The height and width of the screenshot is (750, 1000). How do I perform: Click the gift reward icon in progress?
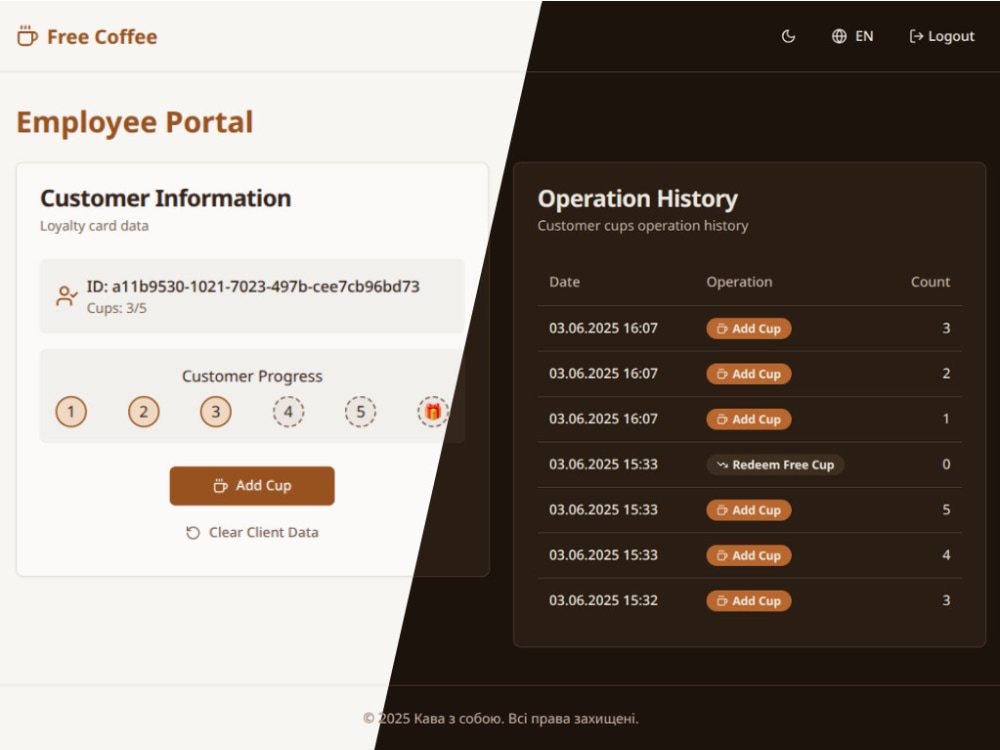pyautogui.click(x=433, y=412)
